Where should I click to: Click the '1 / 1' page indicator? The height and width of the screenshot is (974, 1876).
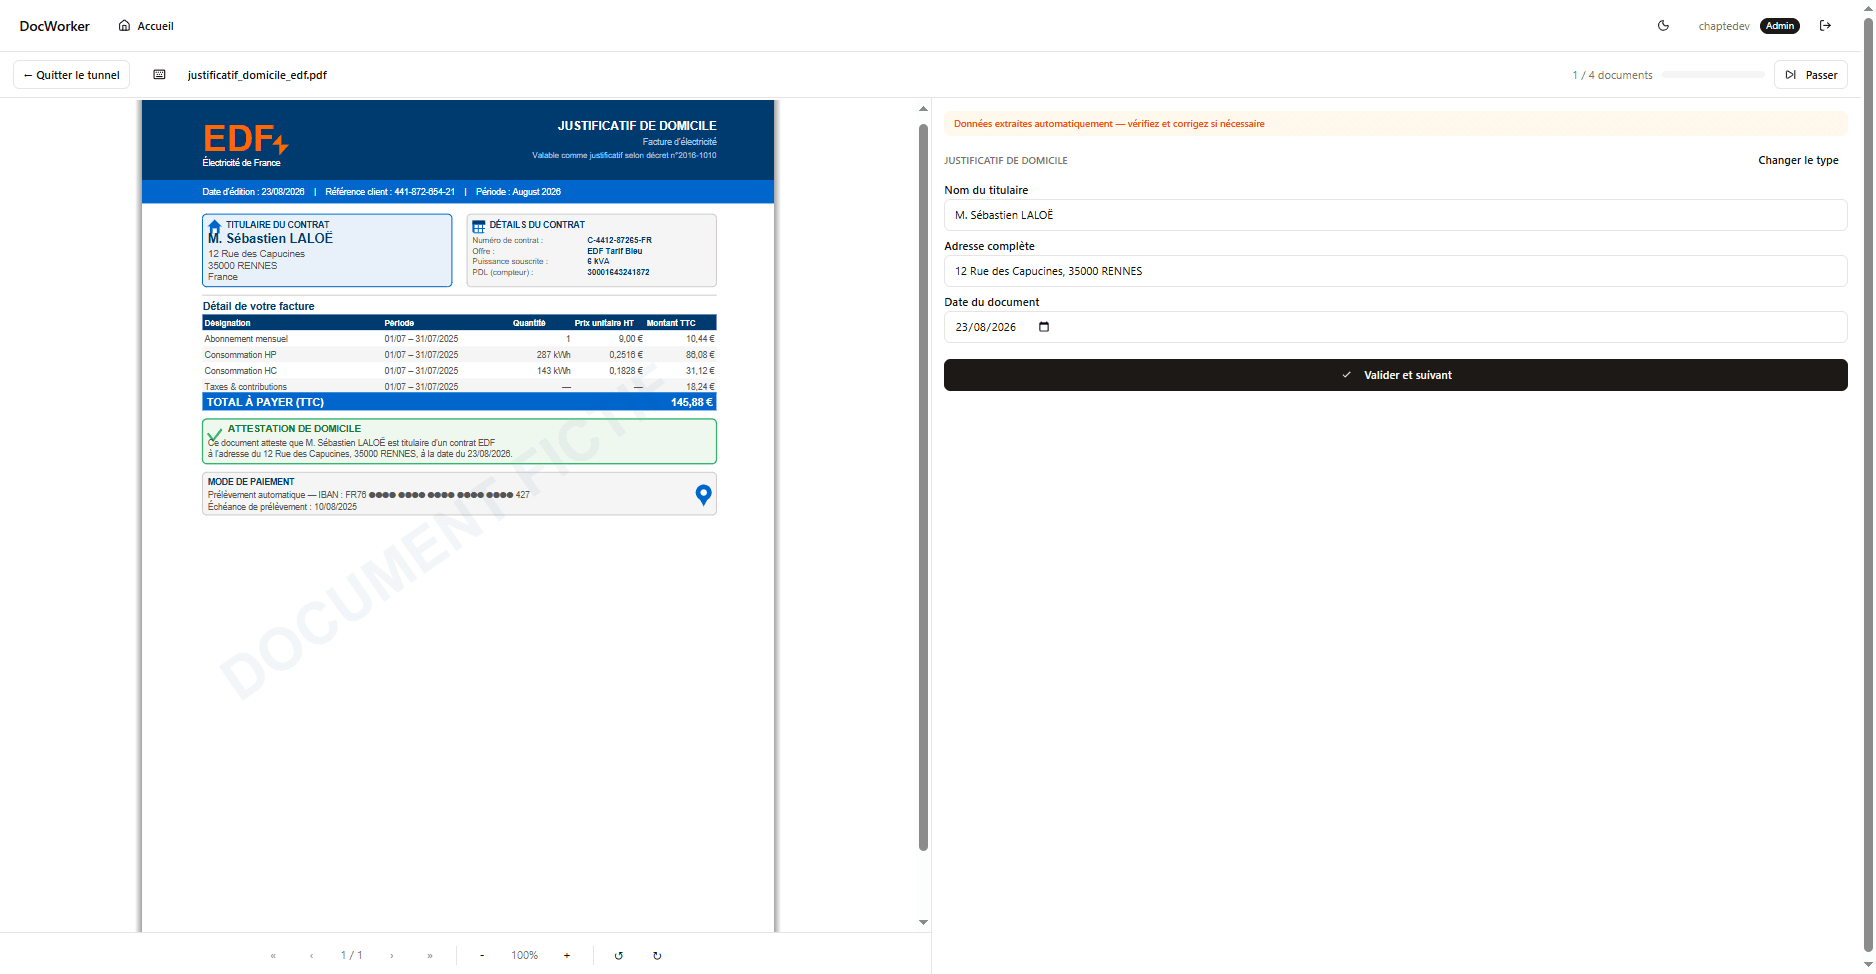tap(352, 956)
